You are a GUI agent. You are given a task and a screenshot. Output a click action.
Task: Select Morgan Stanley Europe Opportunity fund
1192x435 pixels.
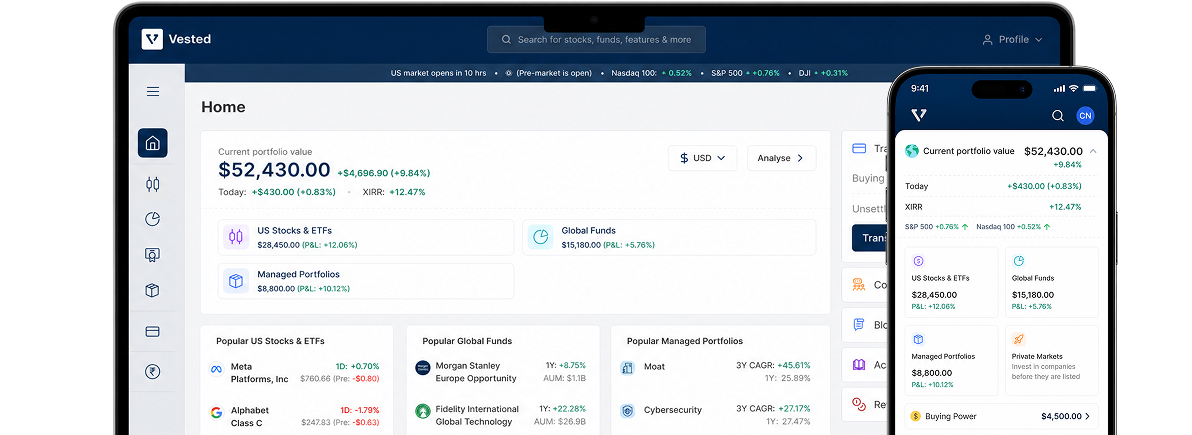point(501,372)
